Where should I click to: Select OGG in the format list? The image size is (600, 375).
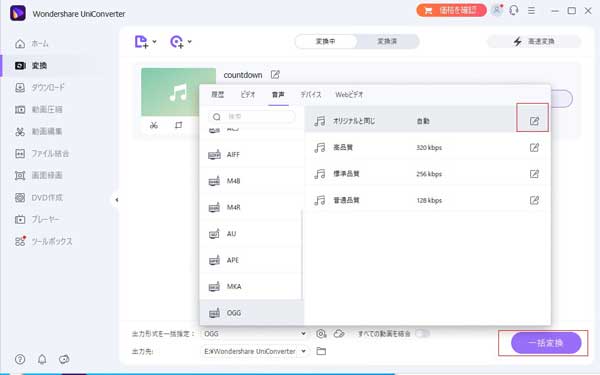(x=251, y=313)
